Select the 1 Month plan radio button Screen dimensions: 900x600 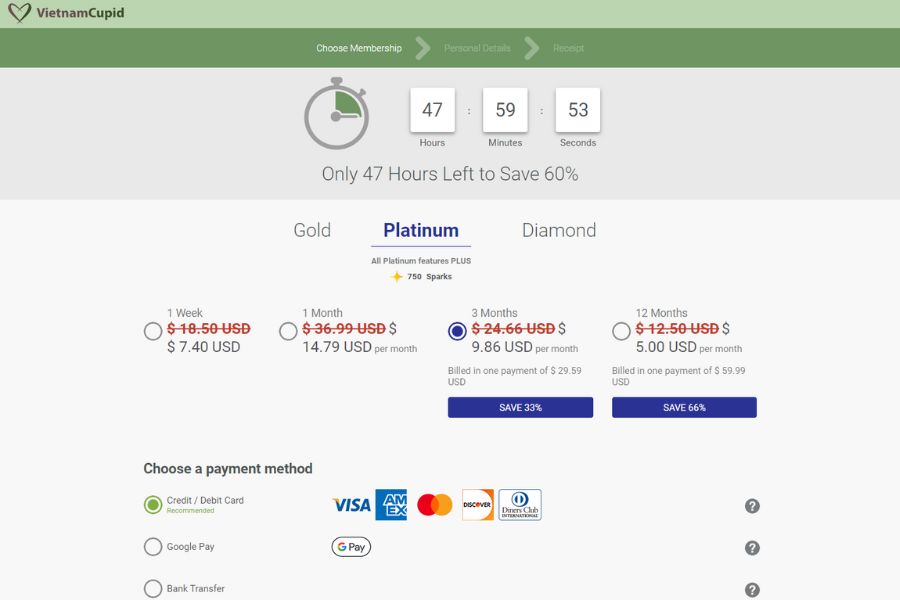288,331
